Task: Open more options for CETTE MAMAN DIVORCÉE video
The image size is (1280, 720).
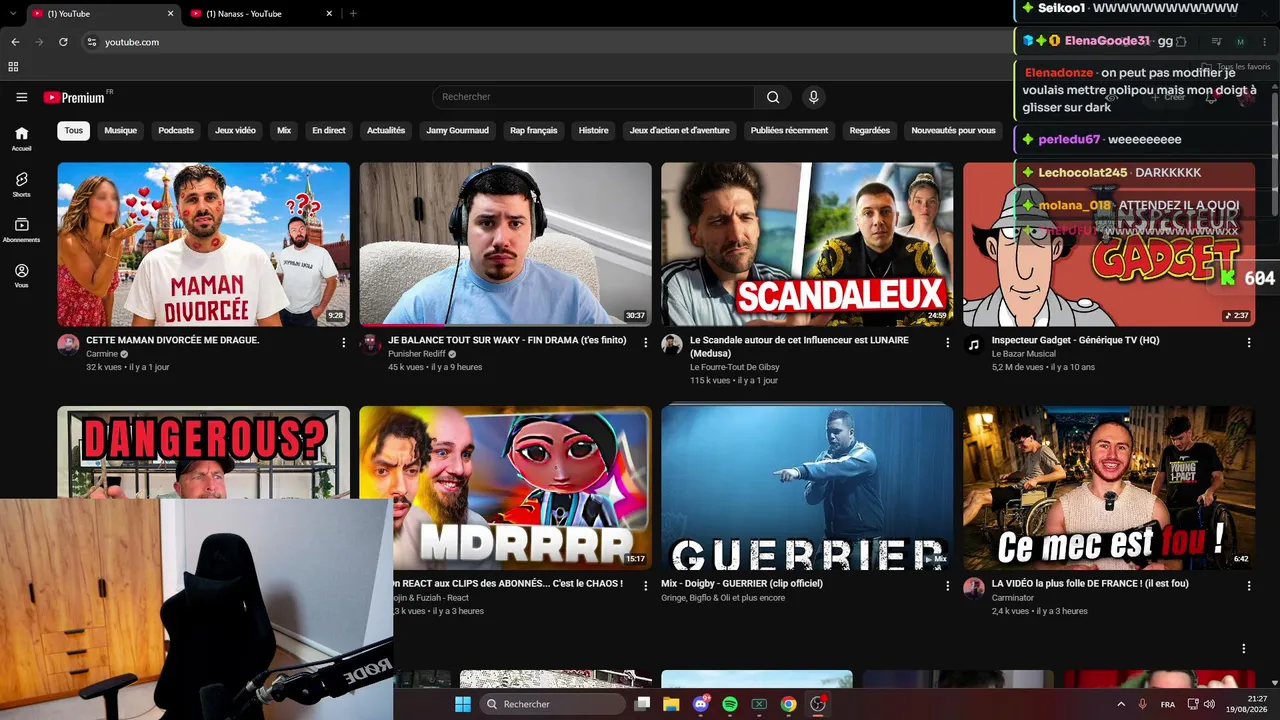Action: pyautogui.click(x=344, y=342)
